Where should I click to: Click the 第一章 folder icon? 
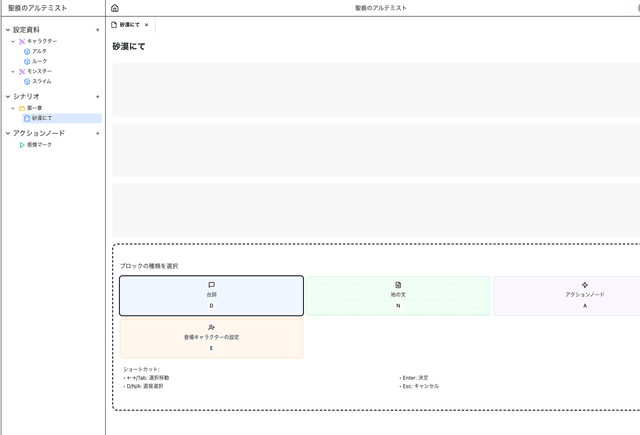tap(22, 108)
